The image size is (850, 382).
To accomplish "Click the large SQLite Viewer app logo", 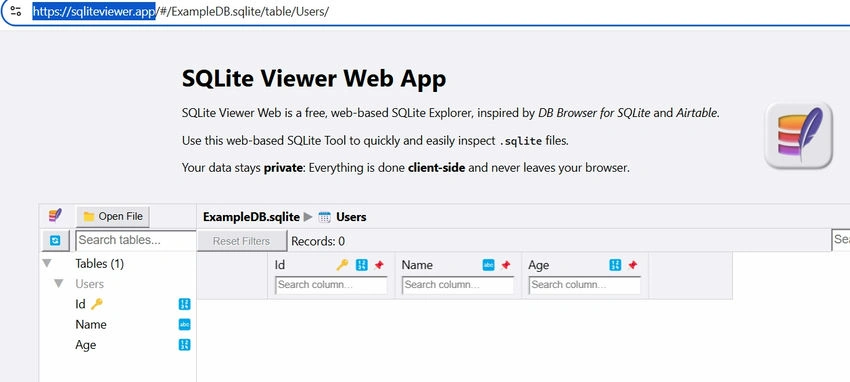I will pos(799,135).
